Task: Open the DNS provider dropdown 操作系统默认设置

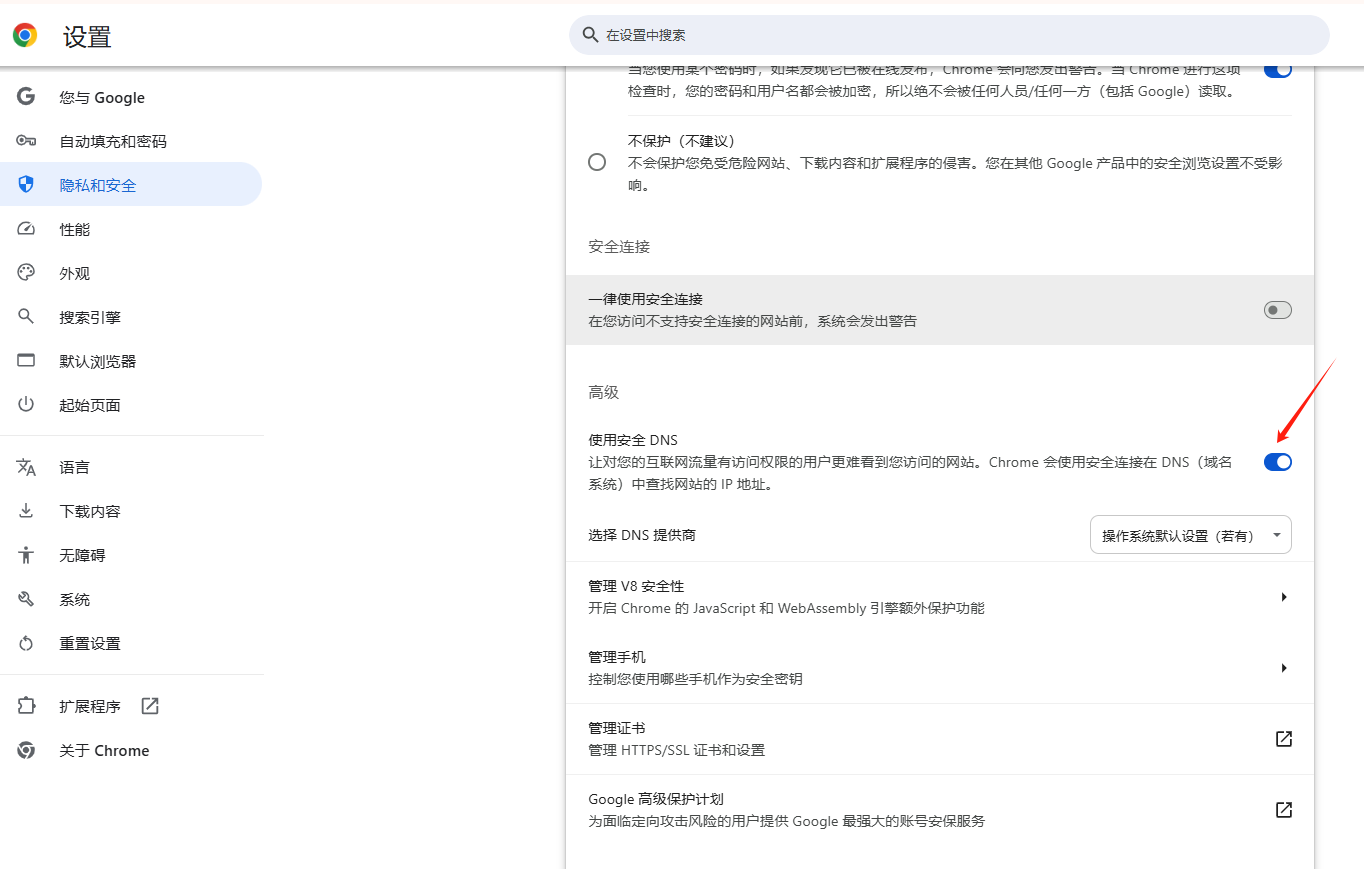Action: point(1191,535)
